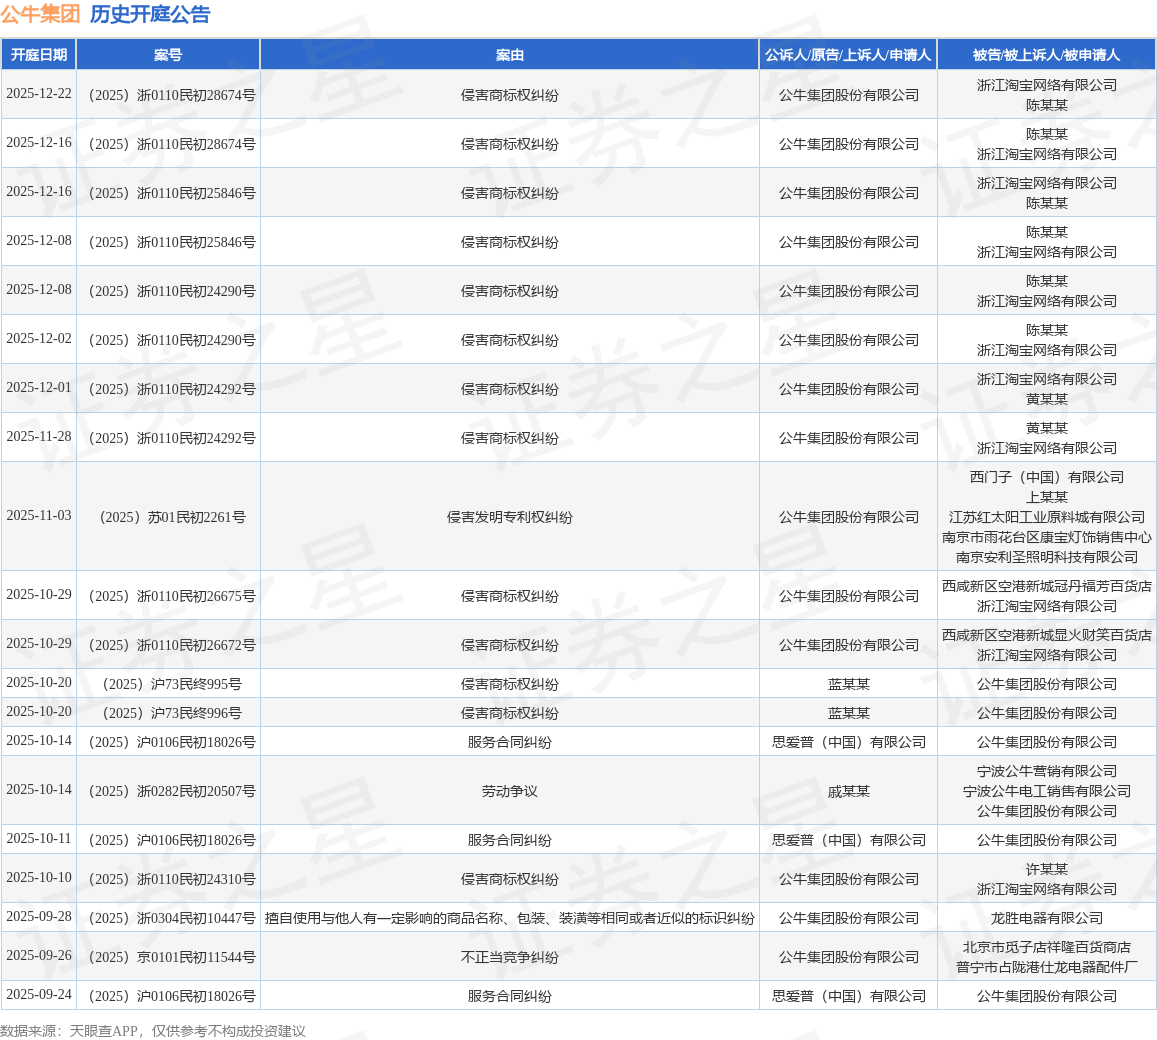1157x1040 pixels.
Task: Click defendant 龙胜电器有限公司
Action: click(x=1046, y=918)
